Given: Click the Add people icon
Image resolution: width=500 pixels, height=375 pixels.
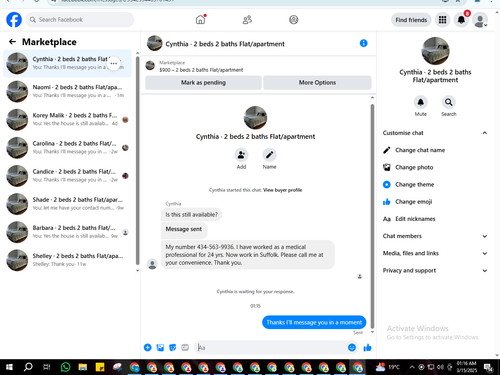Looking at the screenshot, I should [x=241, y=155].
